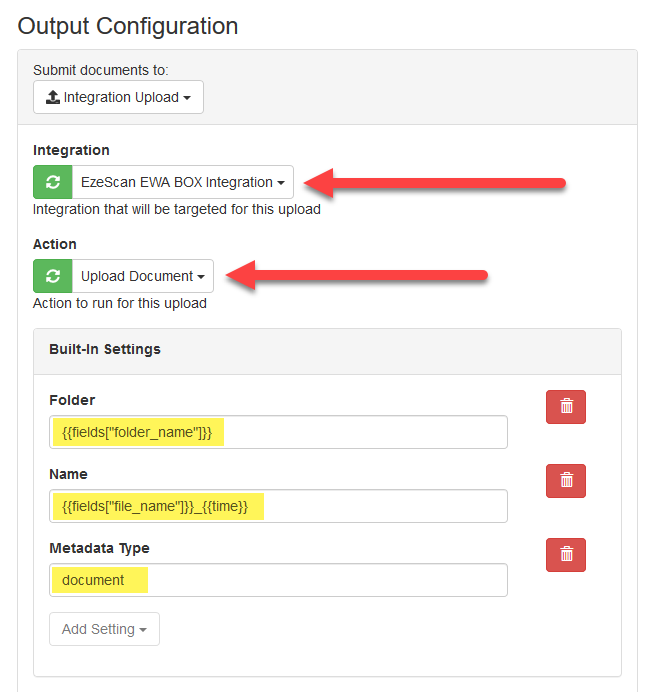Click the bold Folder label
This screenshot has height=692, width=656.
pyautogui.click(x=72, y=400)
